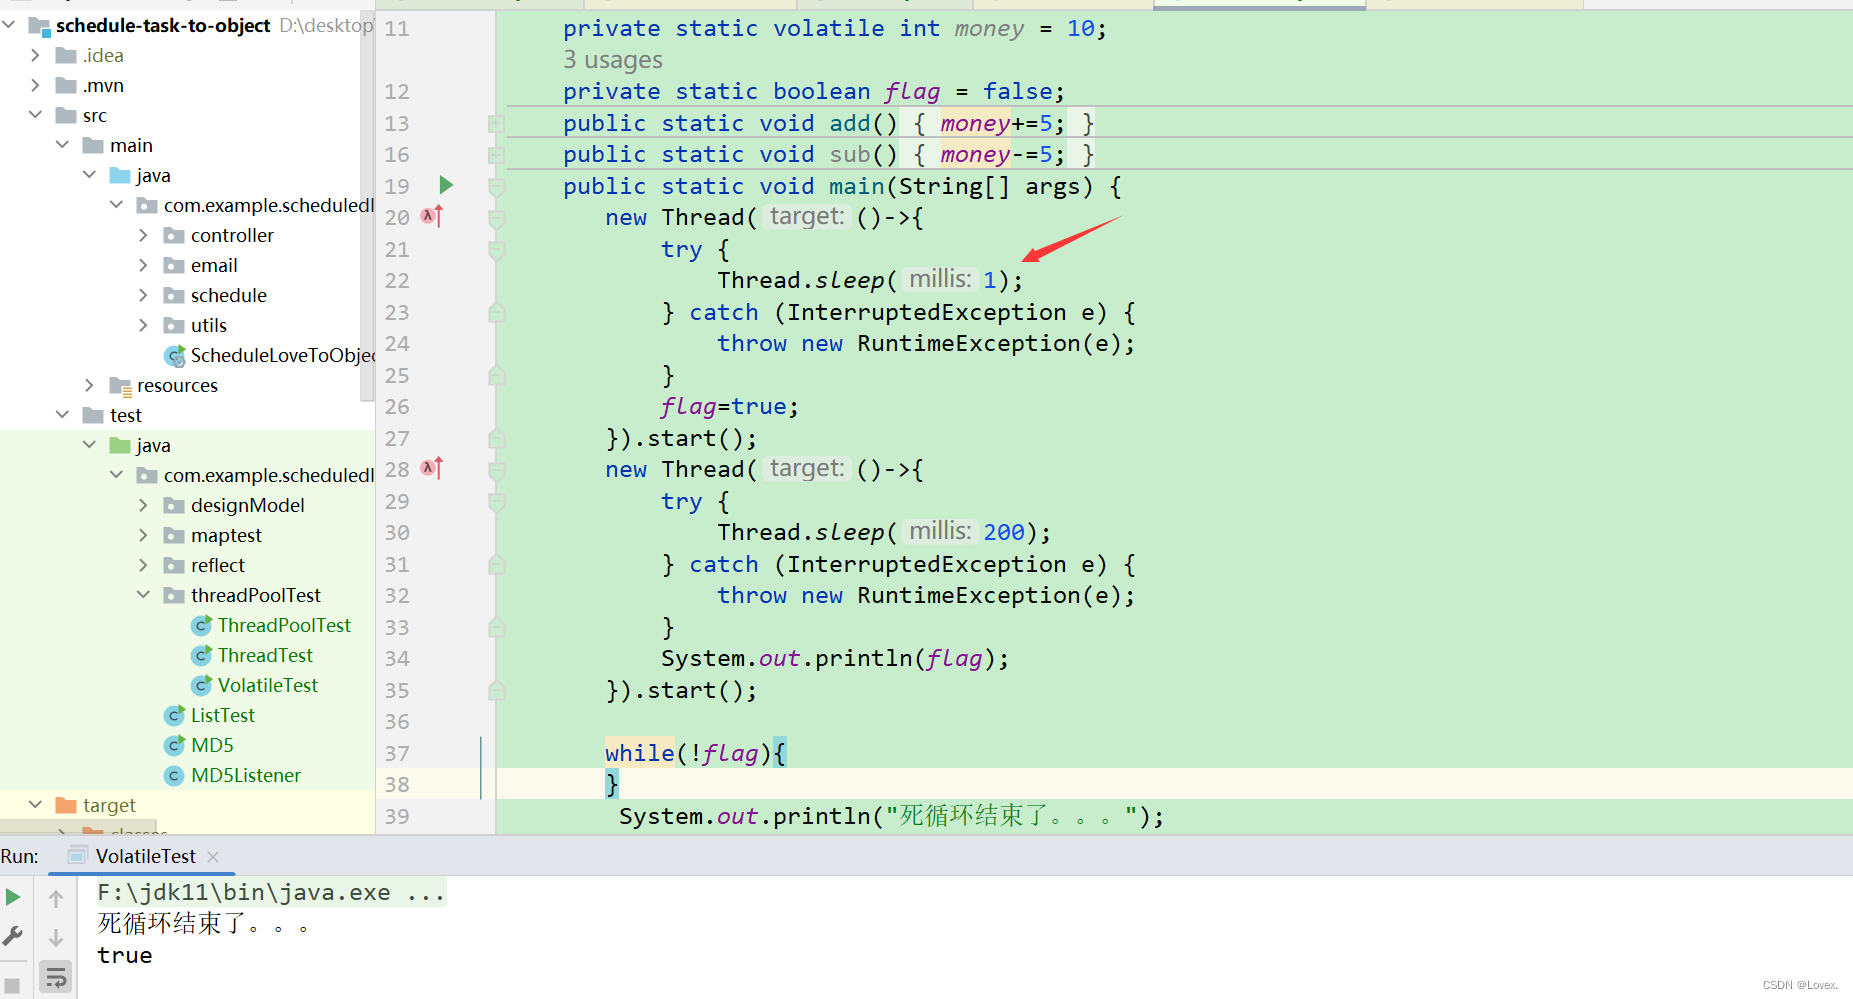The image size is (1853, 999).
Task: Collapse the threadPoolTest package
Action: pyautogui.click(x=144, y=595)
